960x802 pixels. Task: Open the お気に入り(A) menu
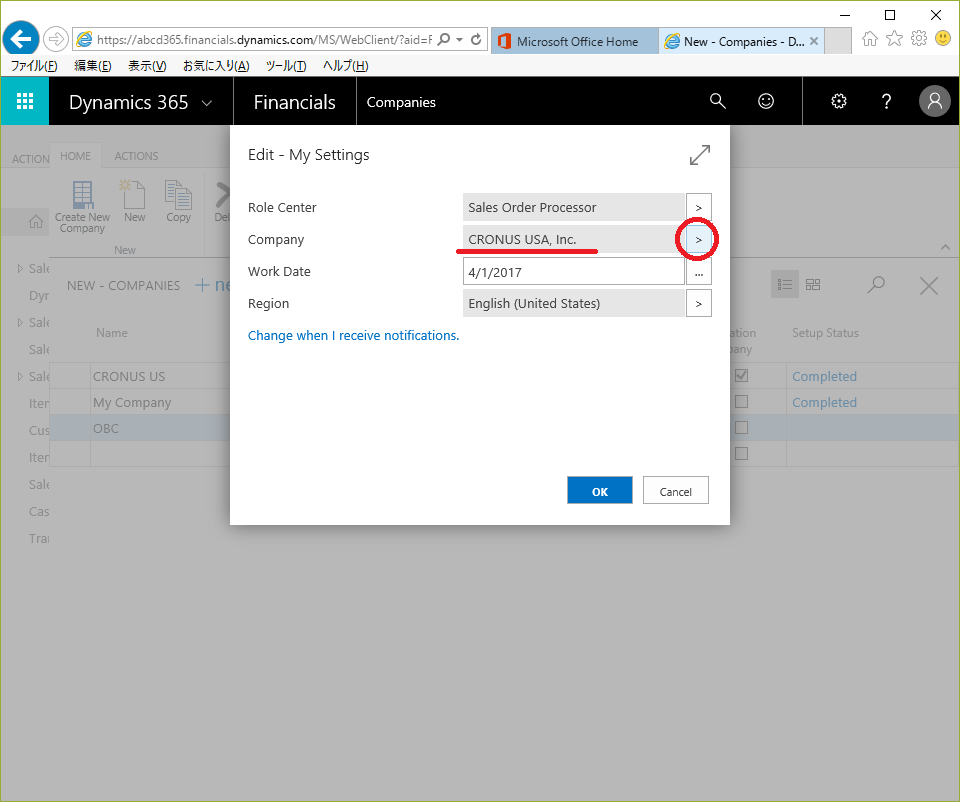pos(216,66)
